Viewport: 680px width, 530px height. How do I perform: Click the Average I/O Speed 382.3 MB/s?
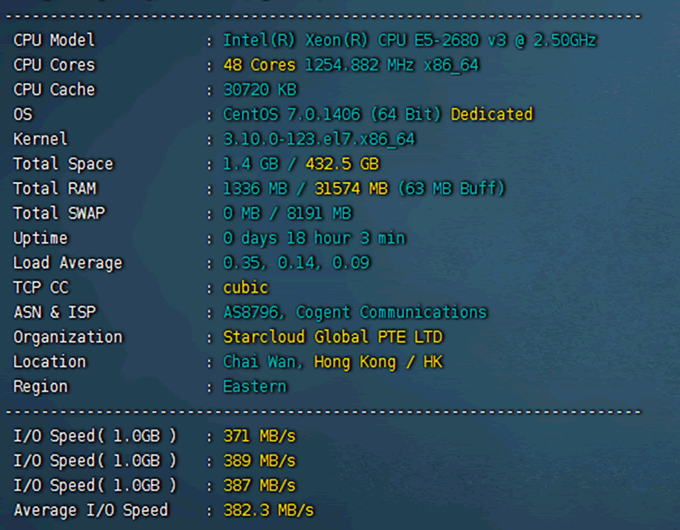pyautogui.click(x=268, y=510)
